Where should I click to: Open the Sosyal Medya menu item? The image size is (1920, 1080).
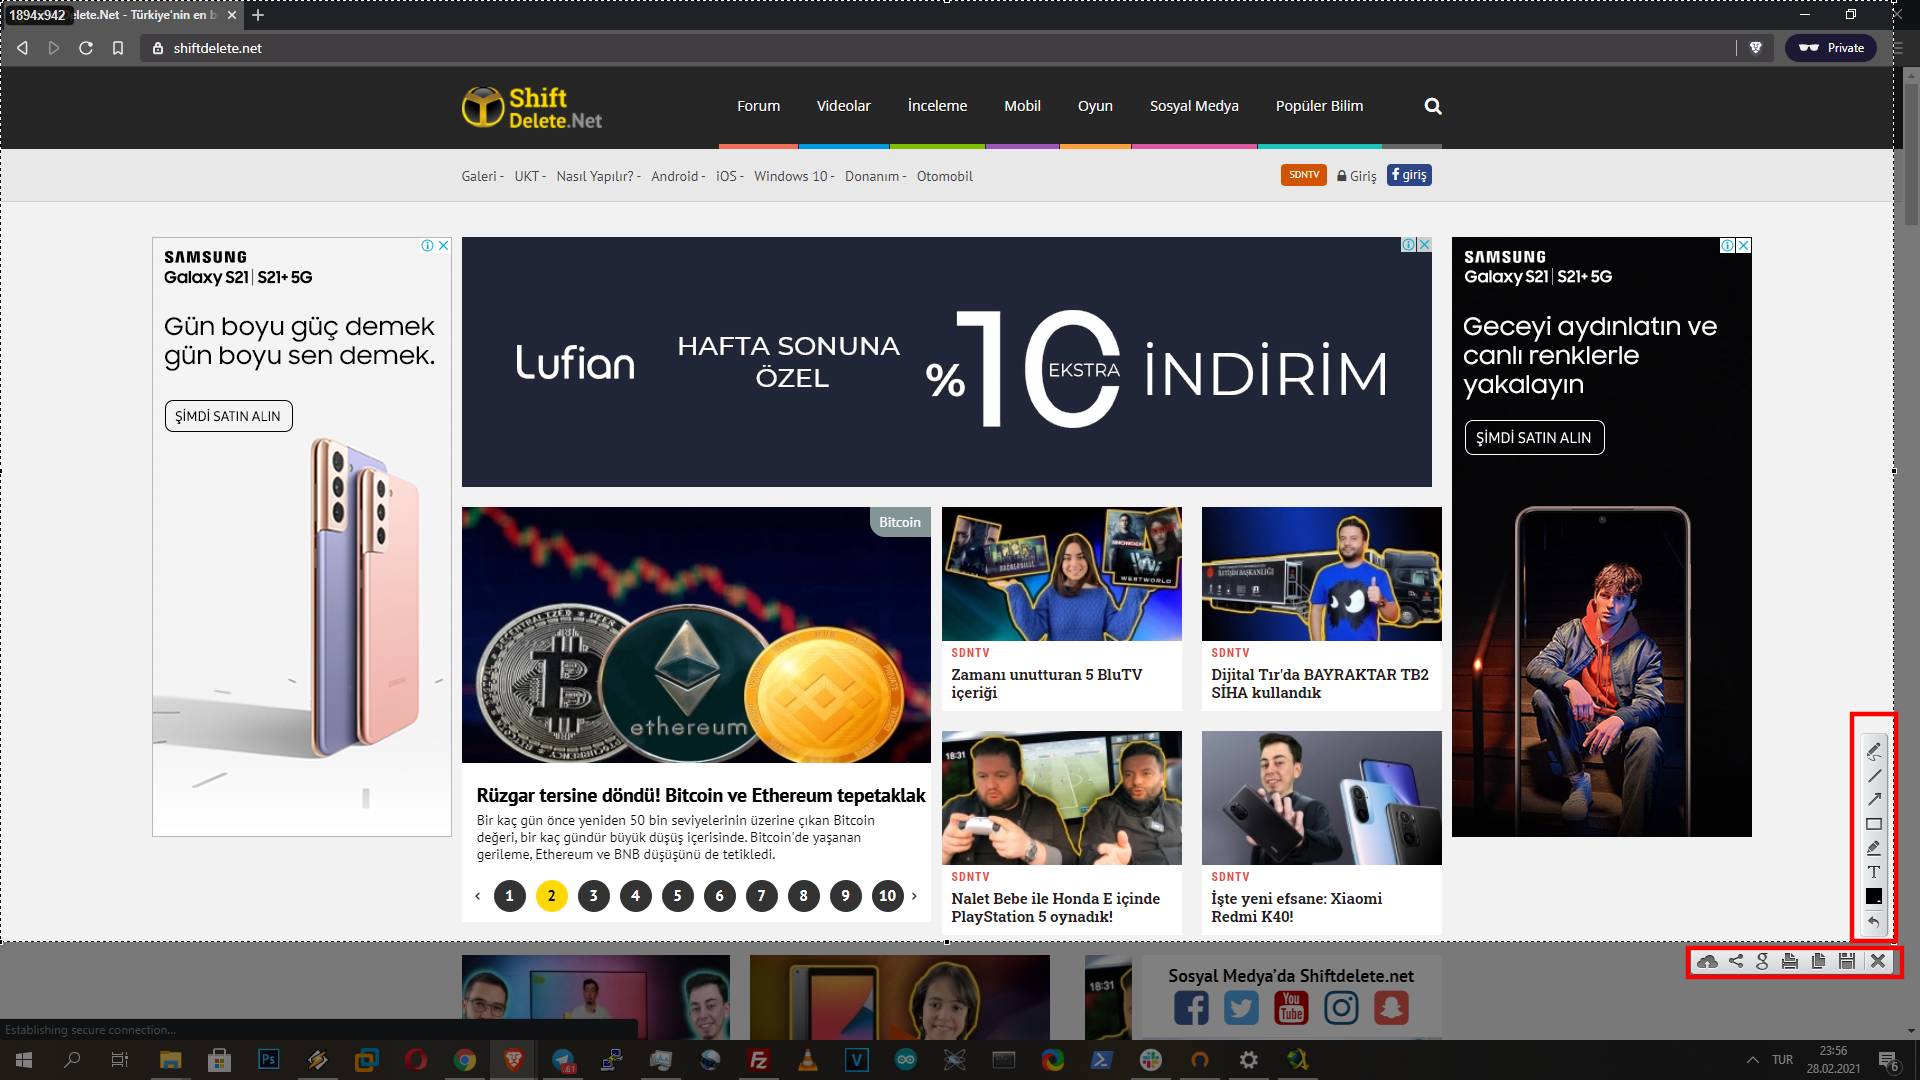tap(1193, 106)
